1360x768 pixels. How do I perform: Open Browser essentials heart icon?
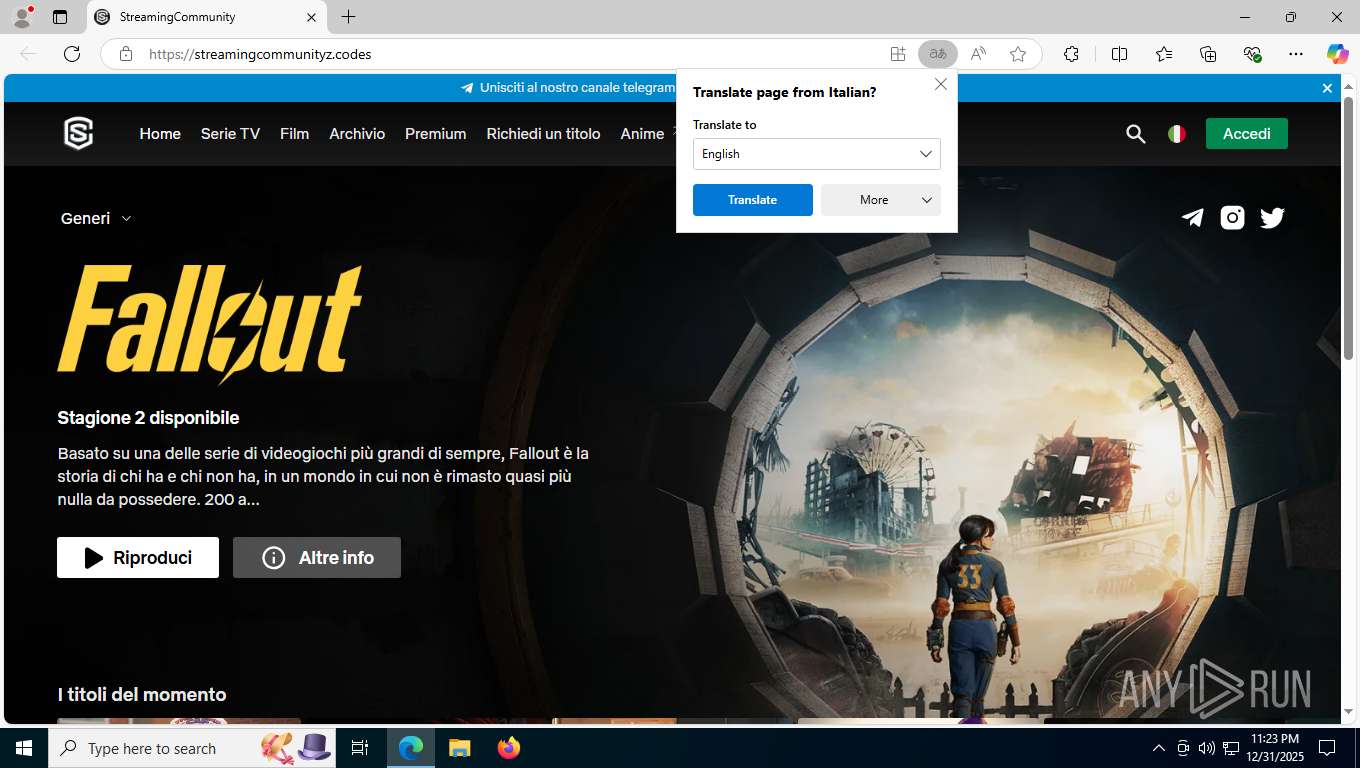(1252, 54)
